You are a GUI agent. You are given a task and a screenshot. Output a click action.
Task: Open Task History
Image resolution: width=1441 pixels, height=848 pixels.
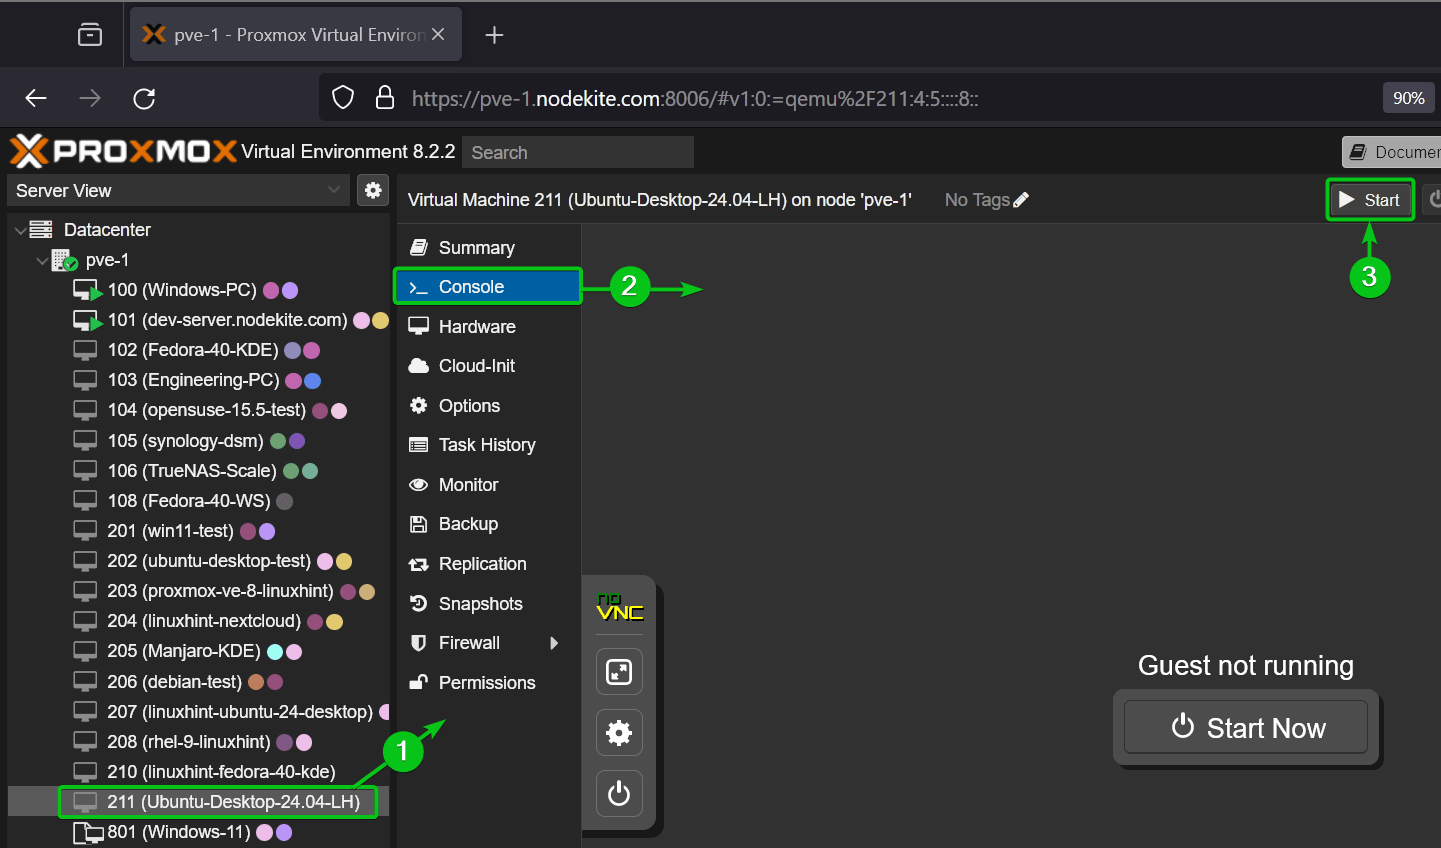pos(488,445)
